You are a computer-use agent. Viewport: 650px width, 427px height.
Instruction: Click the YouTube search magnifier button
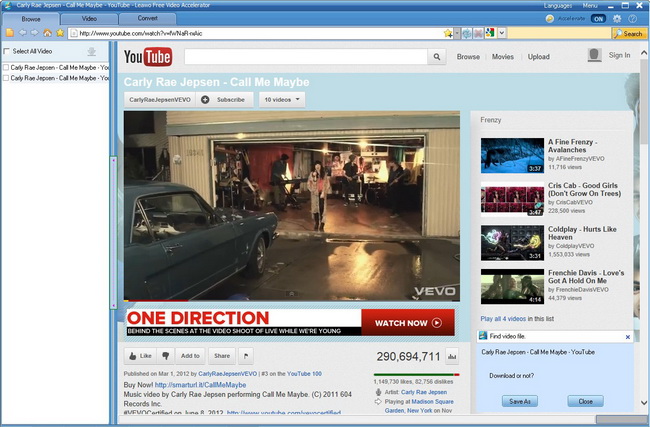click(x=437, y=57)
